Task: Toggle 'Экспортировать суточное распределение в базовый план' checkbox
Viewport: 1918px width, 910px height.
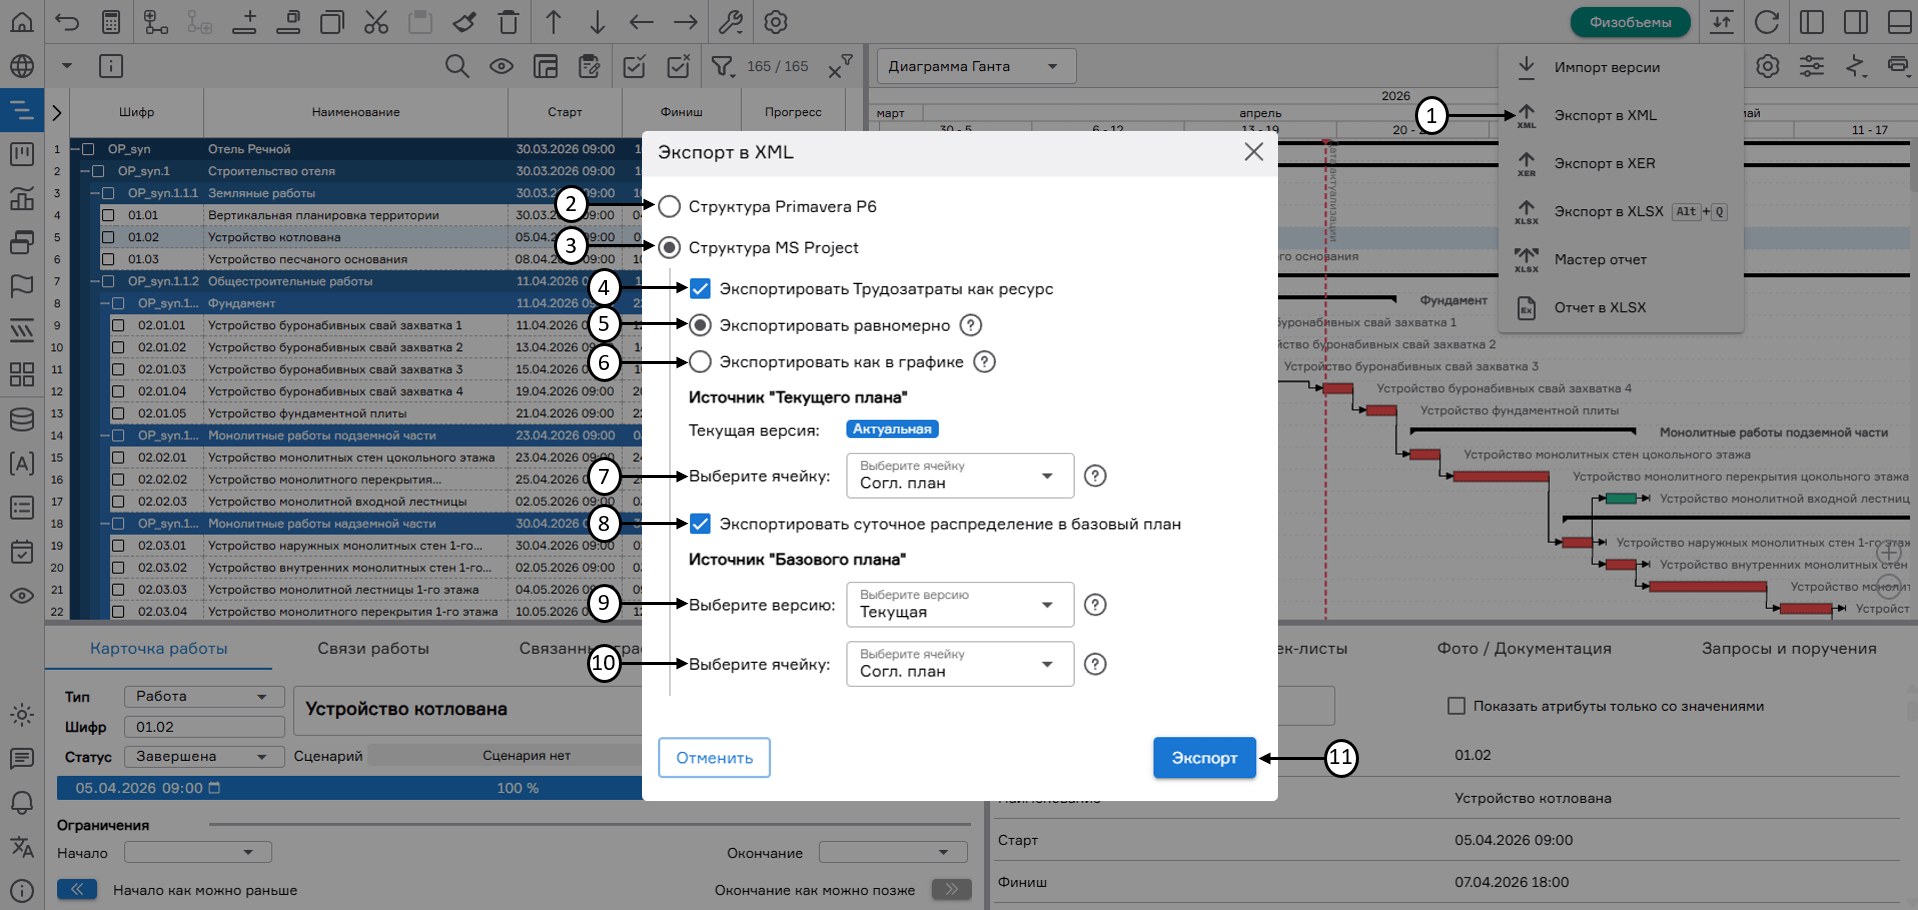Action: pos(700,524)
